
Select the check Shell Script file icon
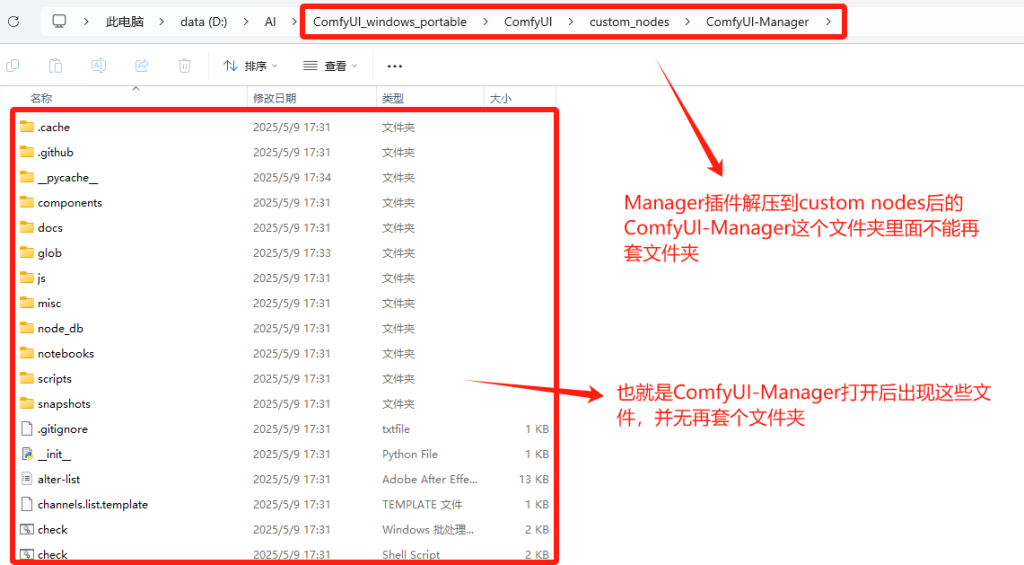pyautogui.click(x=27, y=555)
